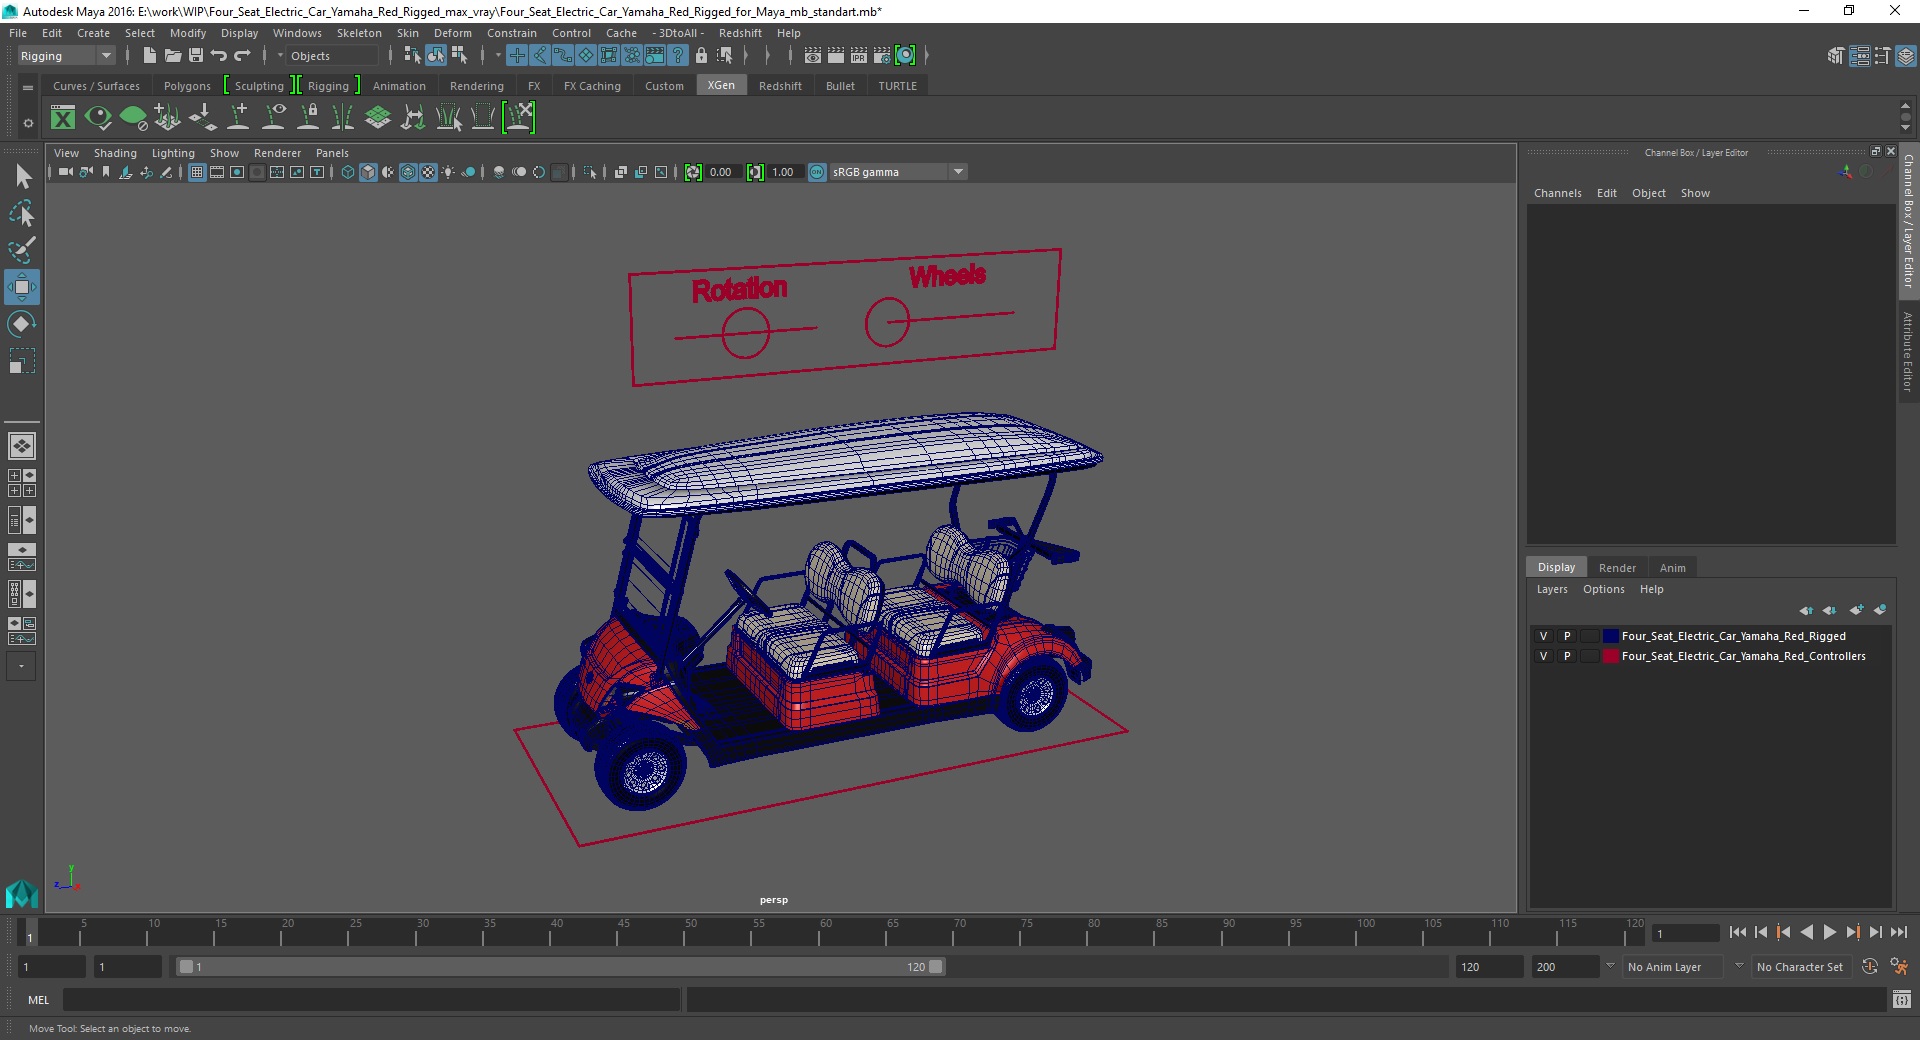1920x1040 pixels.
Task: Click the XGen preview eye shelf icon
Action: pyautogui.click(x=98, y=118)
